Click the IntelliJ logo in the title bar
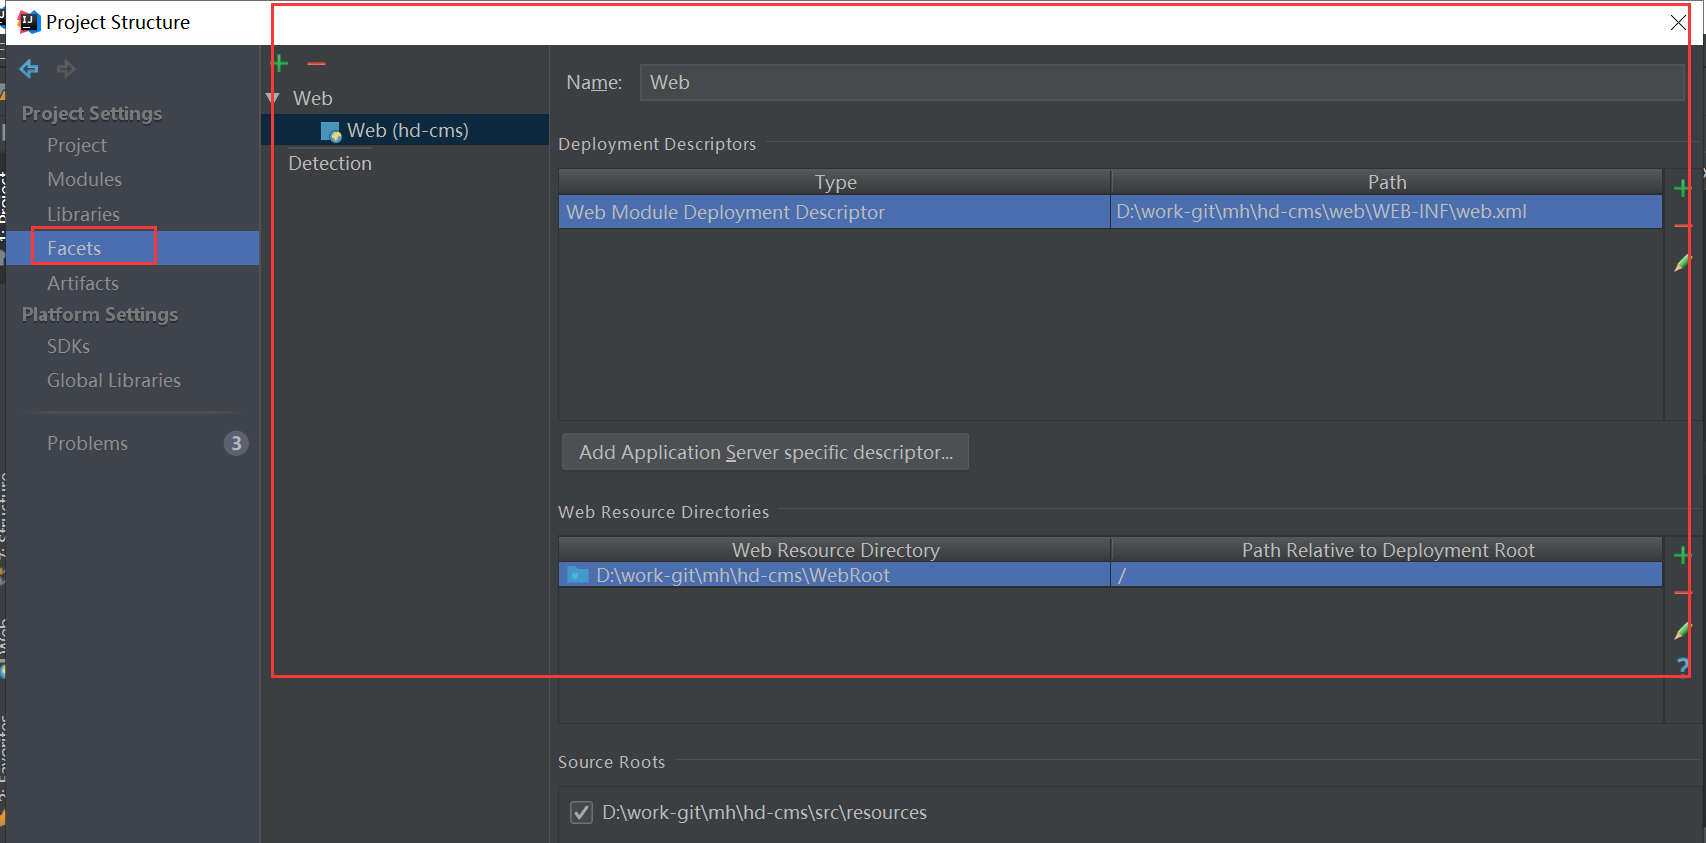This screenshot has width=1706, height=843. (29, 22)
